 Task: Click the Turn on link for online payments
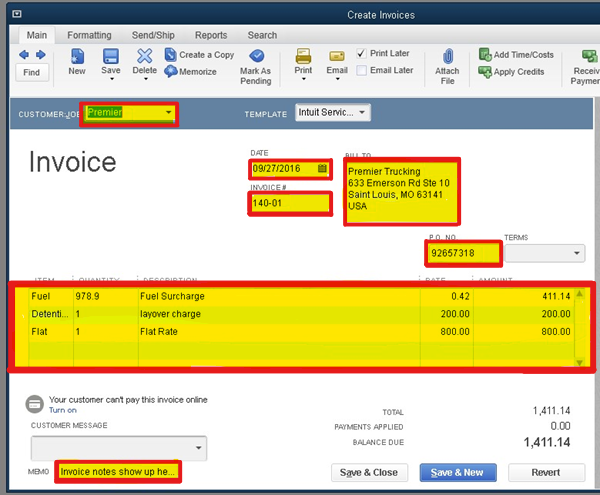(x=63, y=410)
